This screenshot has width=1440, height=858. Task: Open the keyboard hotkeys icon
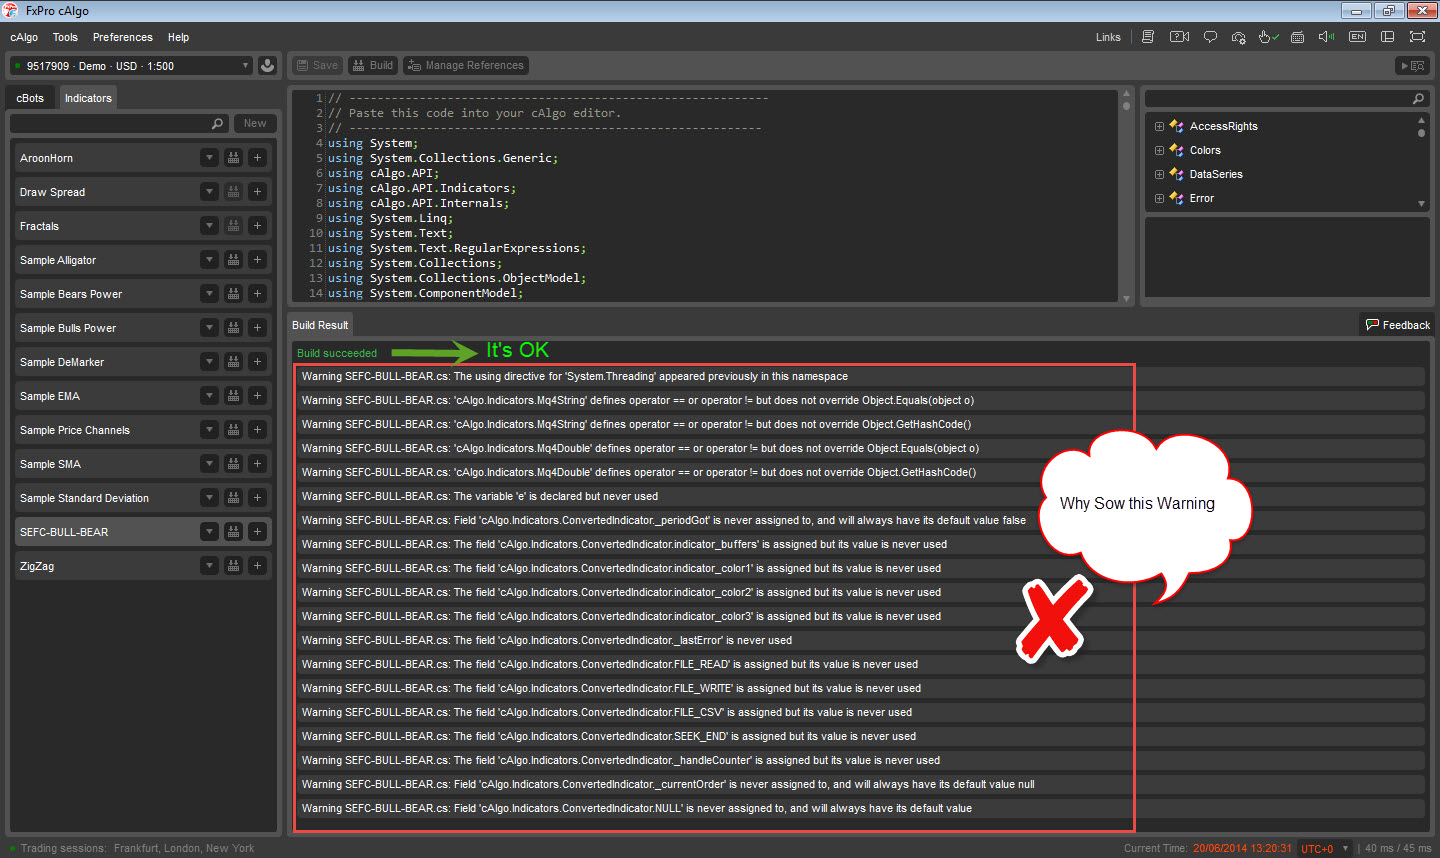point(1298,37)
